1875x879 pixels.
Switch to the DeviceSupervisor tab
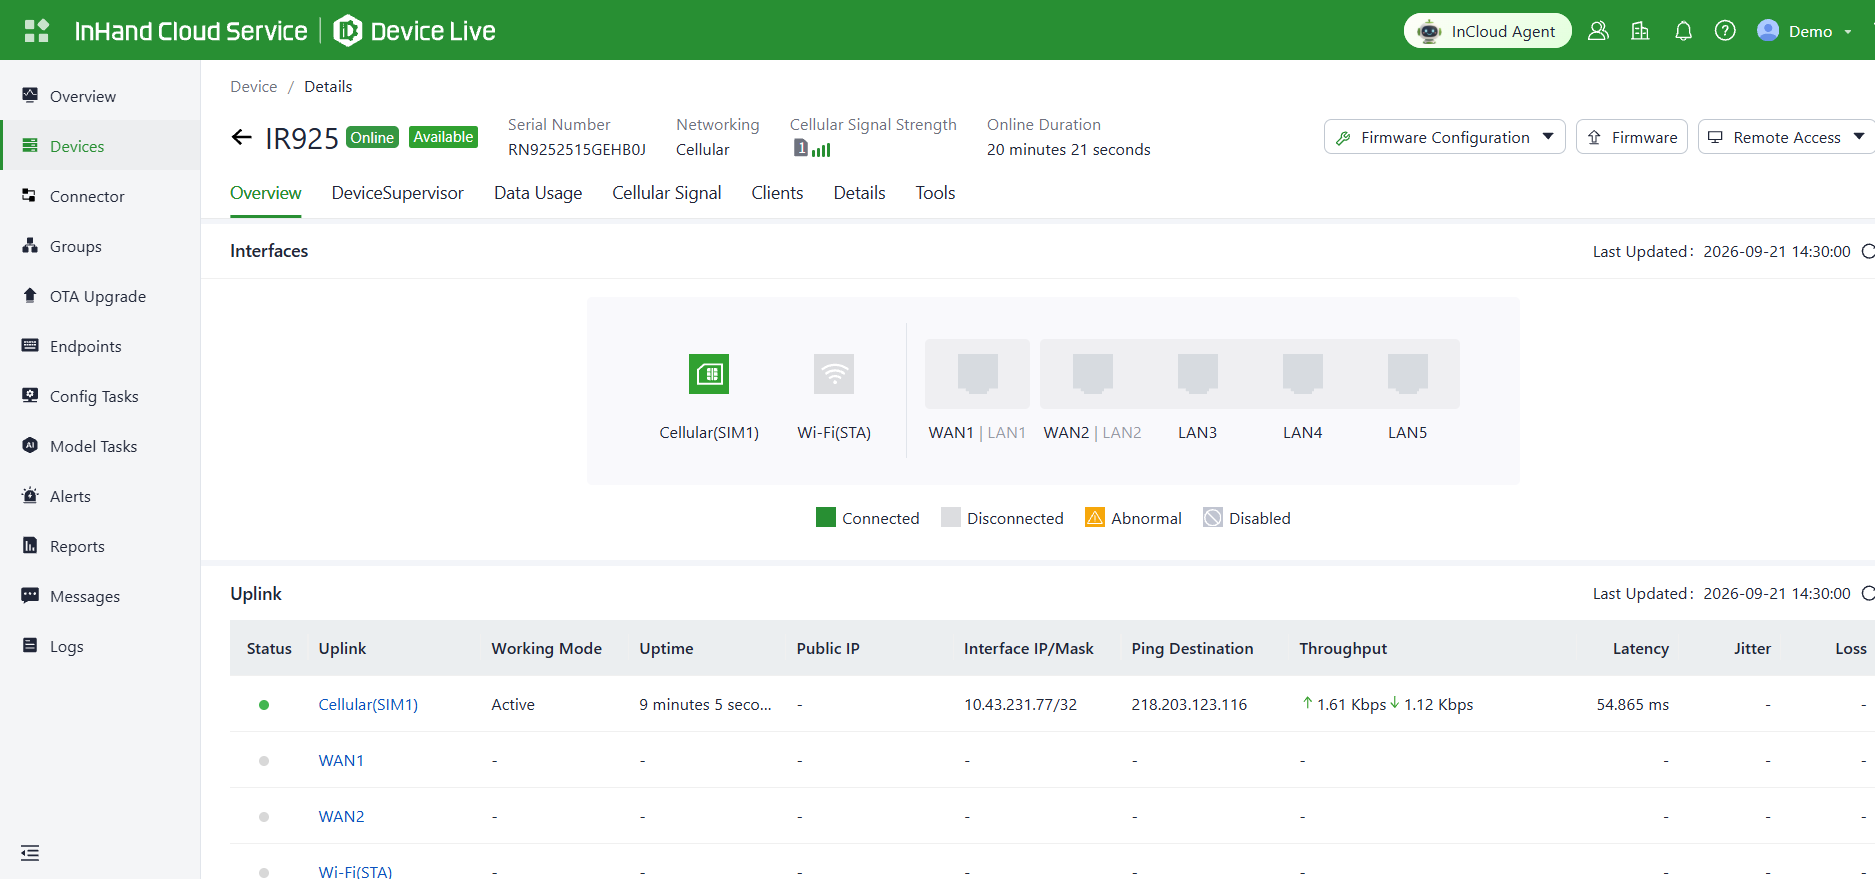click(398, 193)
